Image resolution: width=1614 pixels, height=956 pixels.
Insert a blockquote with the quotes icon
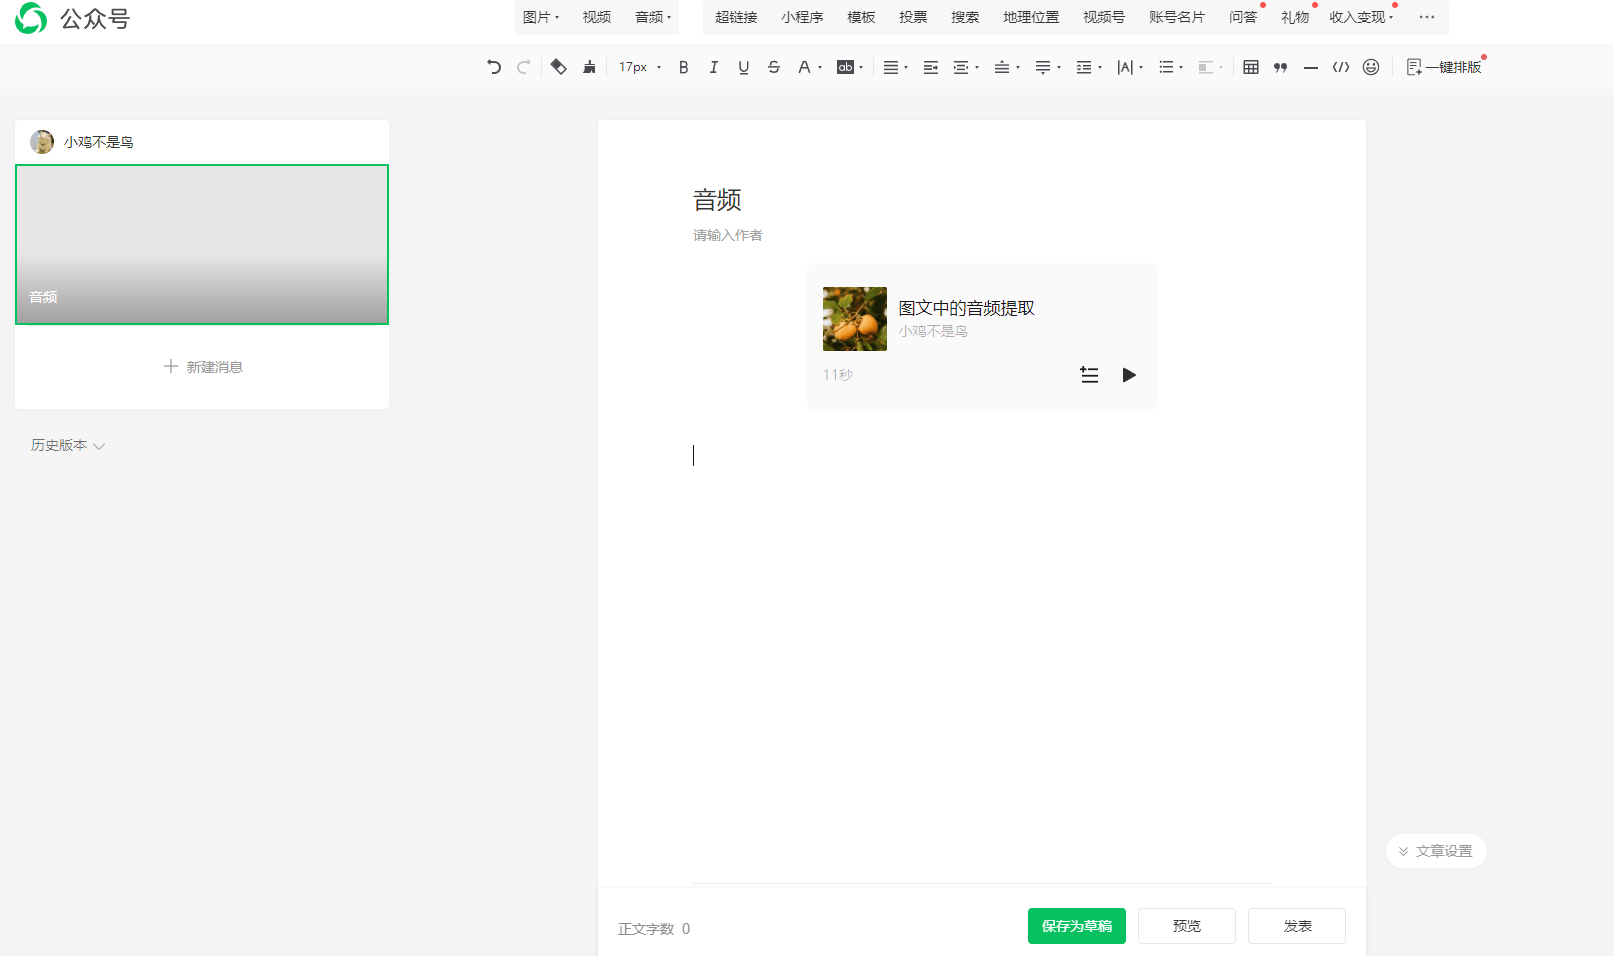(x=1280, y=67)
